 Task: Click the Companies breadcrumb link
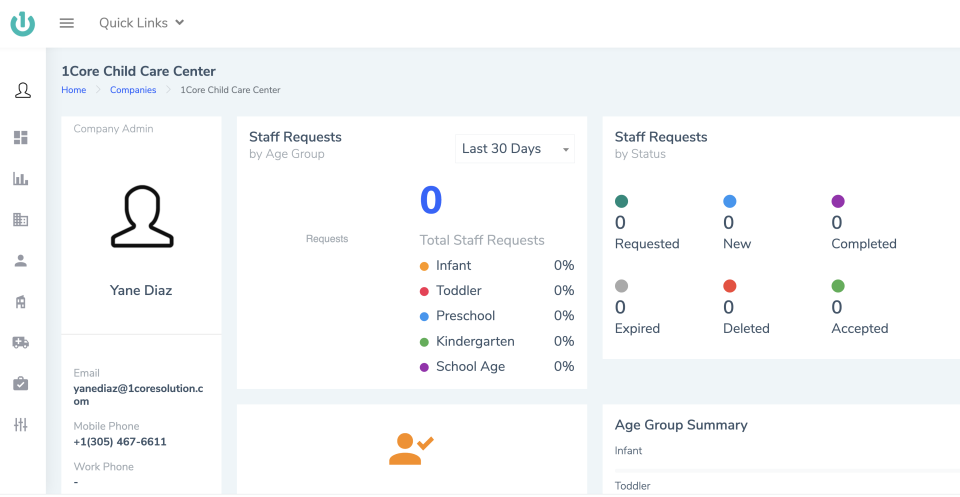click(x=133, y=90)
